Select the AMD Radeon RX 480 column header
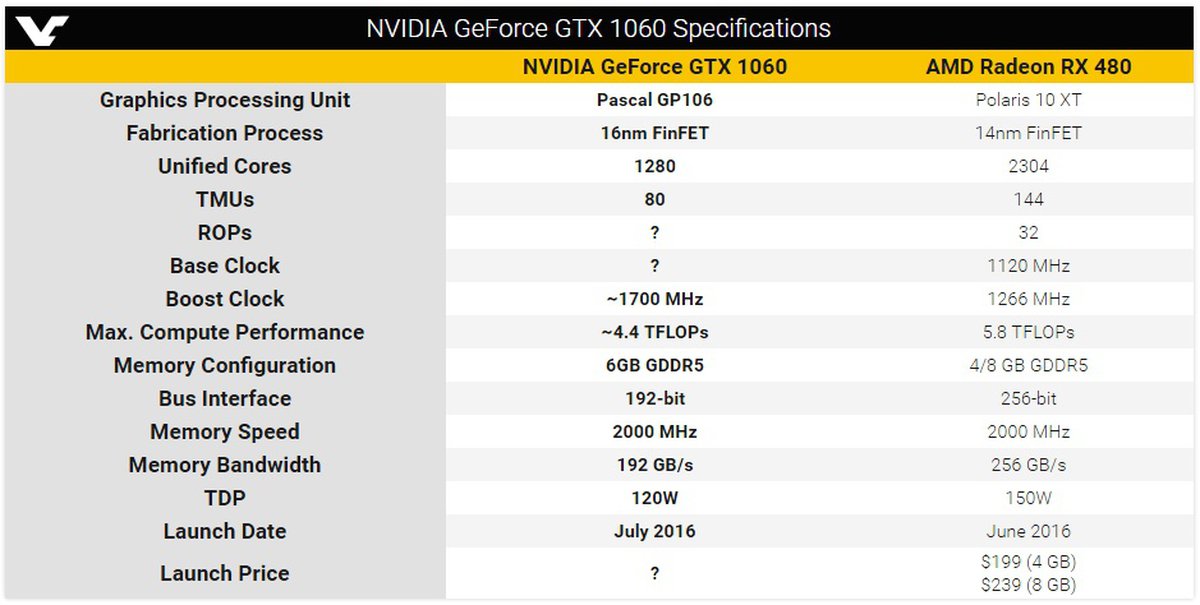The image size is (1200, 605). pos(1028,67)
